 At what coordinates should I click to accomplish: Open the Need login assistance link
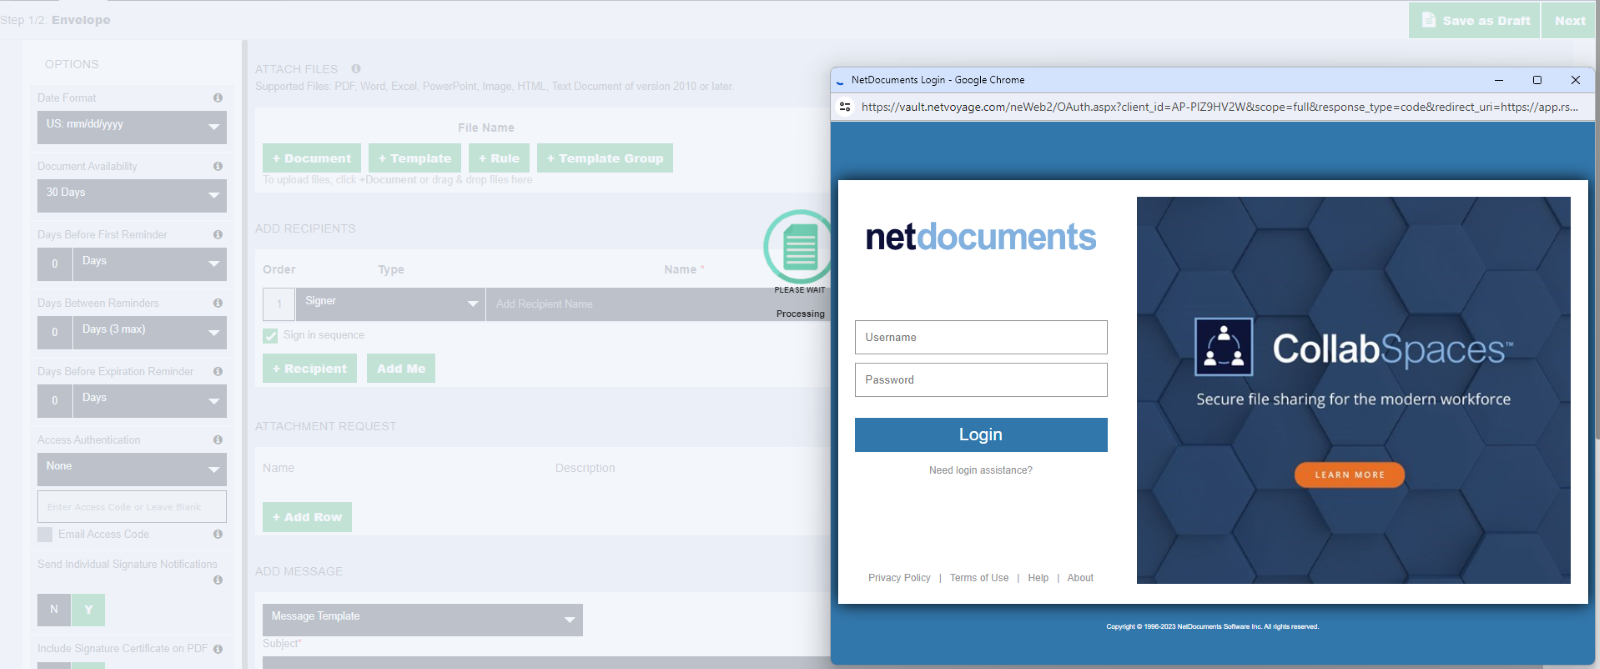(x=980, y=470)
